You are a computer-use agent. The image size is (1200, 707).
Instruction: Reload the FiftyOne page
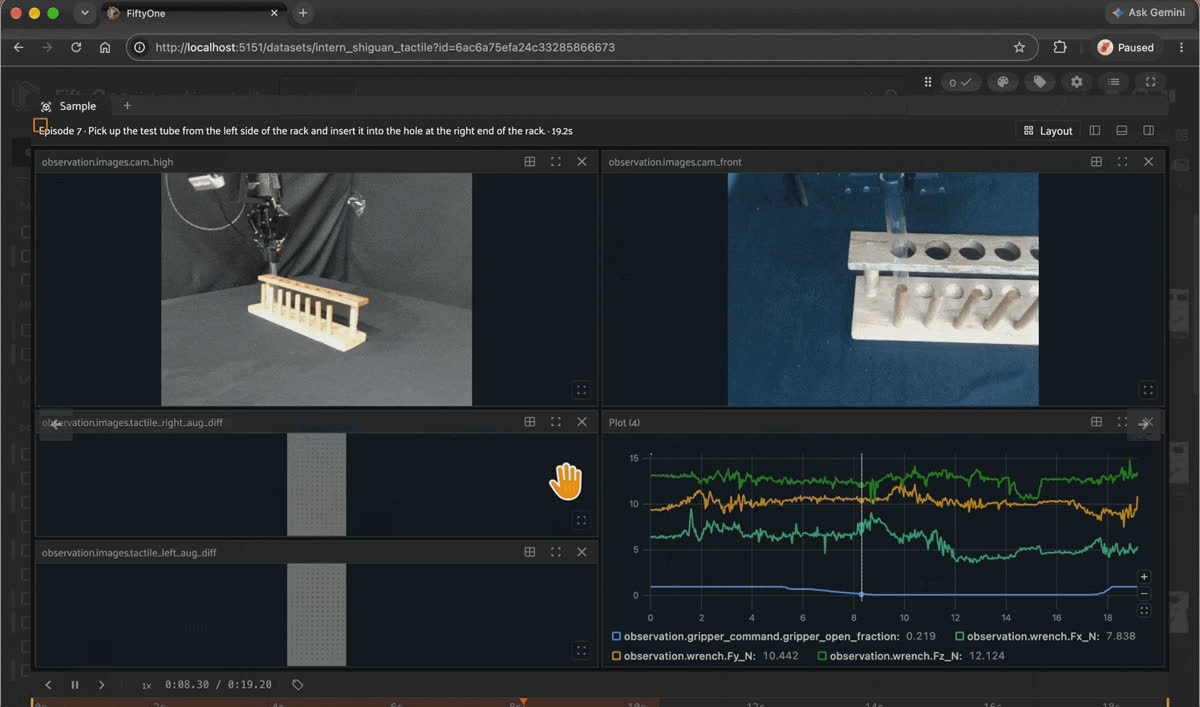(76, 47)
